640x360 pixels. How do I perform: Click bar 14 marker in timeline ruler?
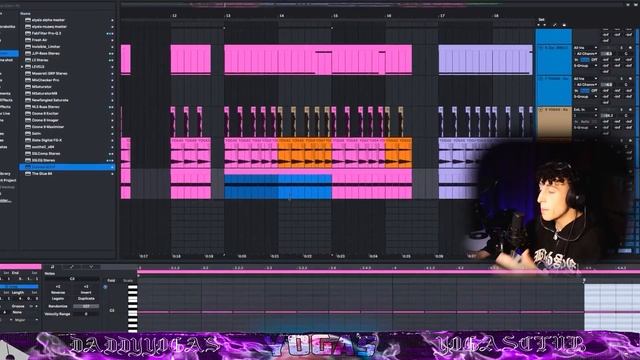[282, 16]
